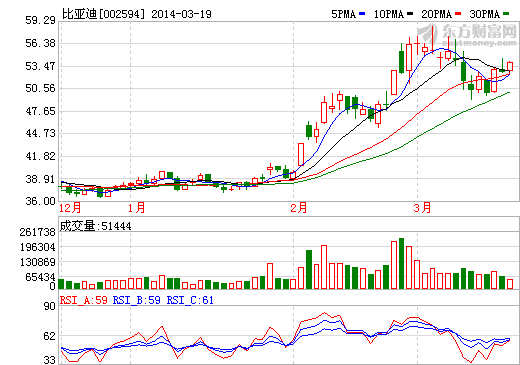
Task: Click the 3月 time axis marker
Action: point(422,208)
